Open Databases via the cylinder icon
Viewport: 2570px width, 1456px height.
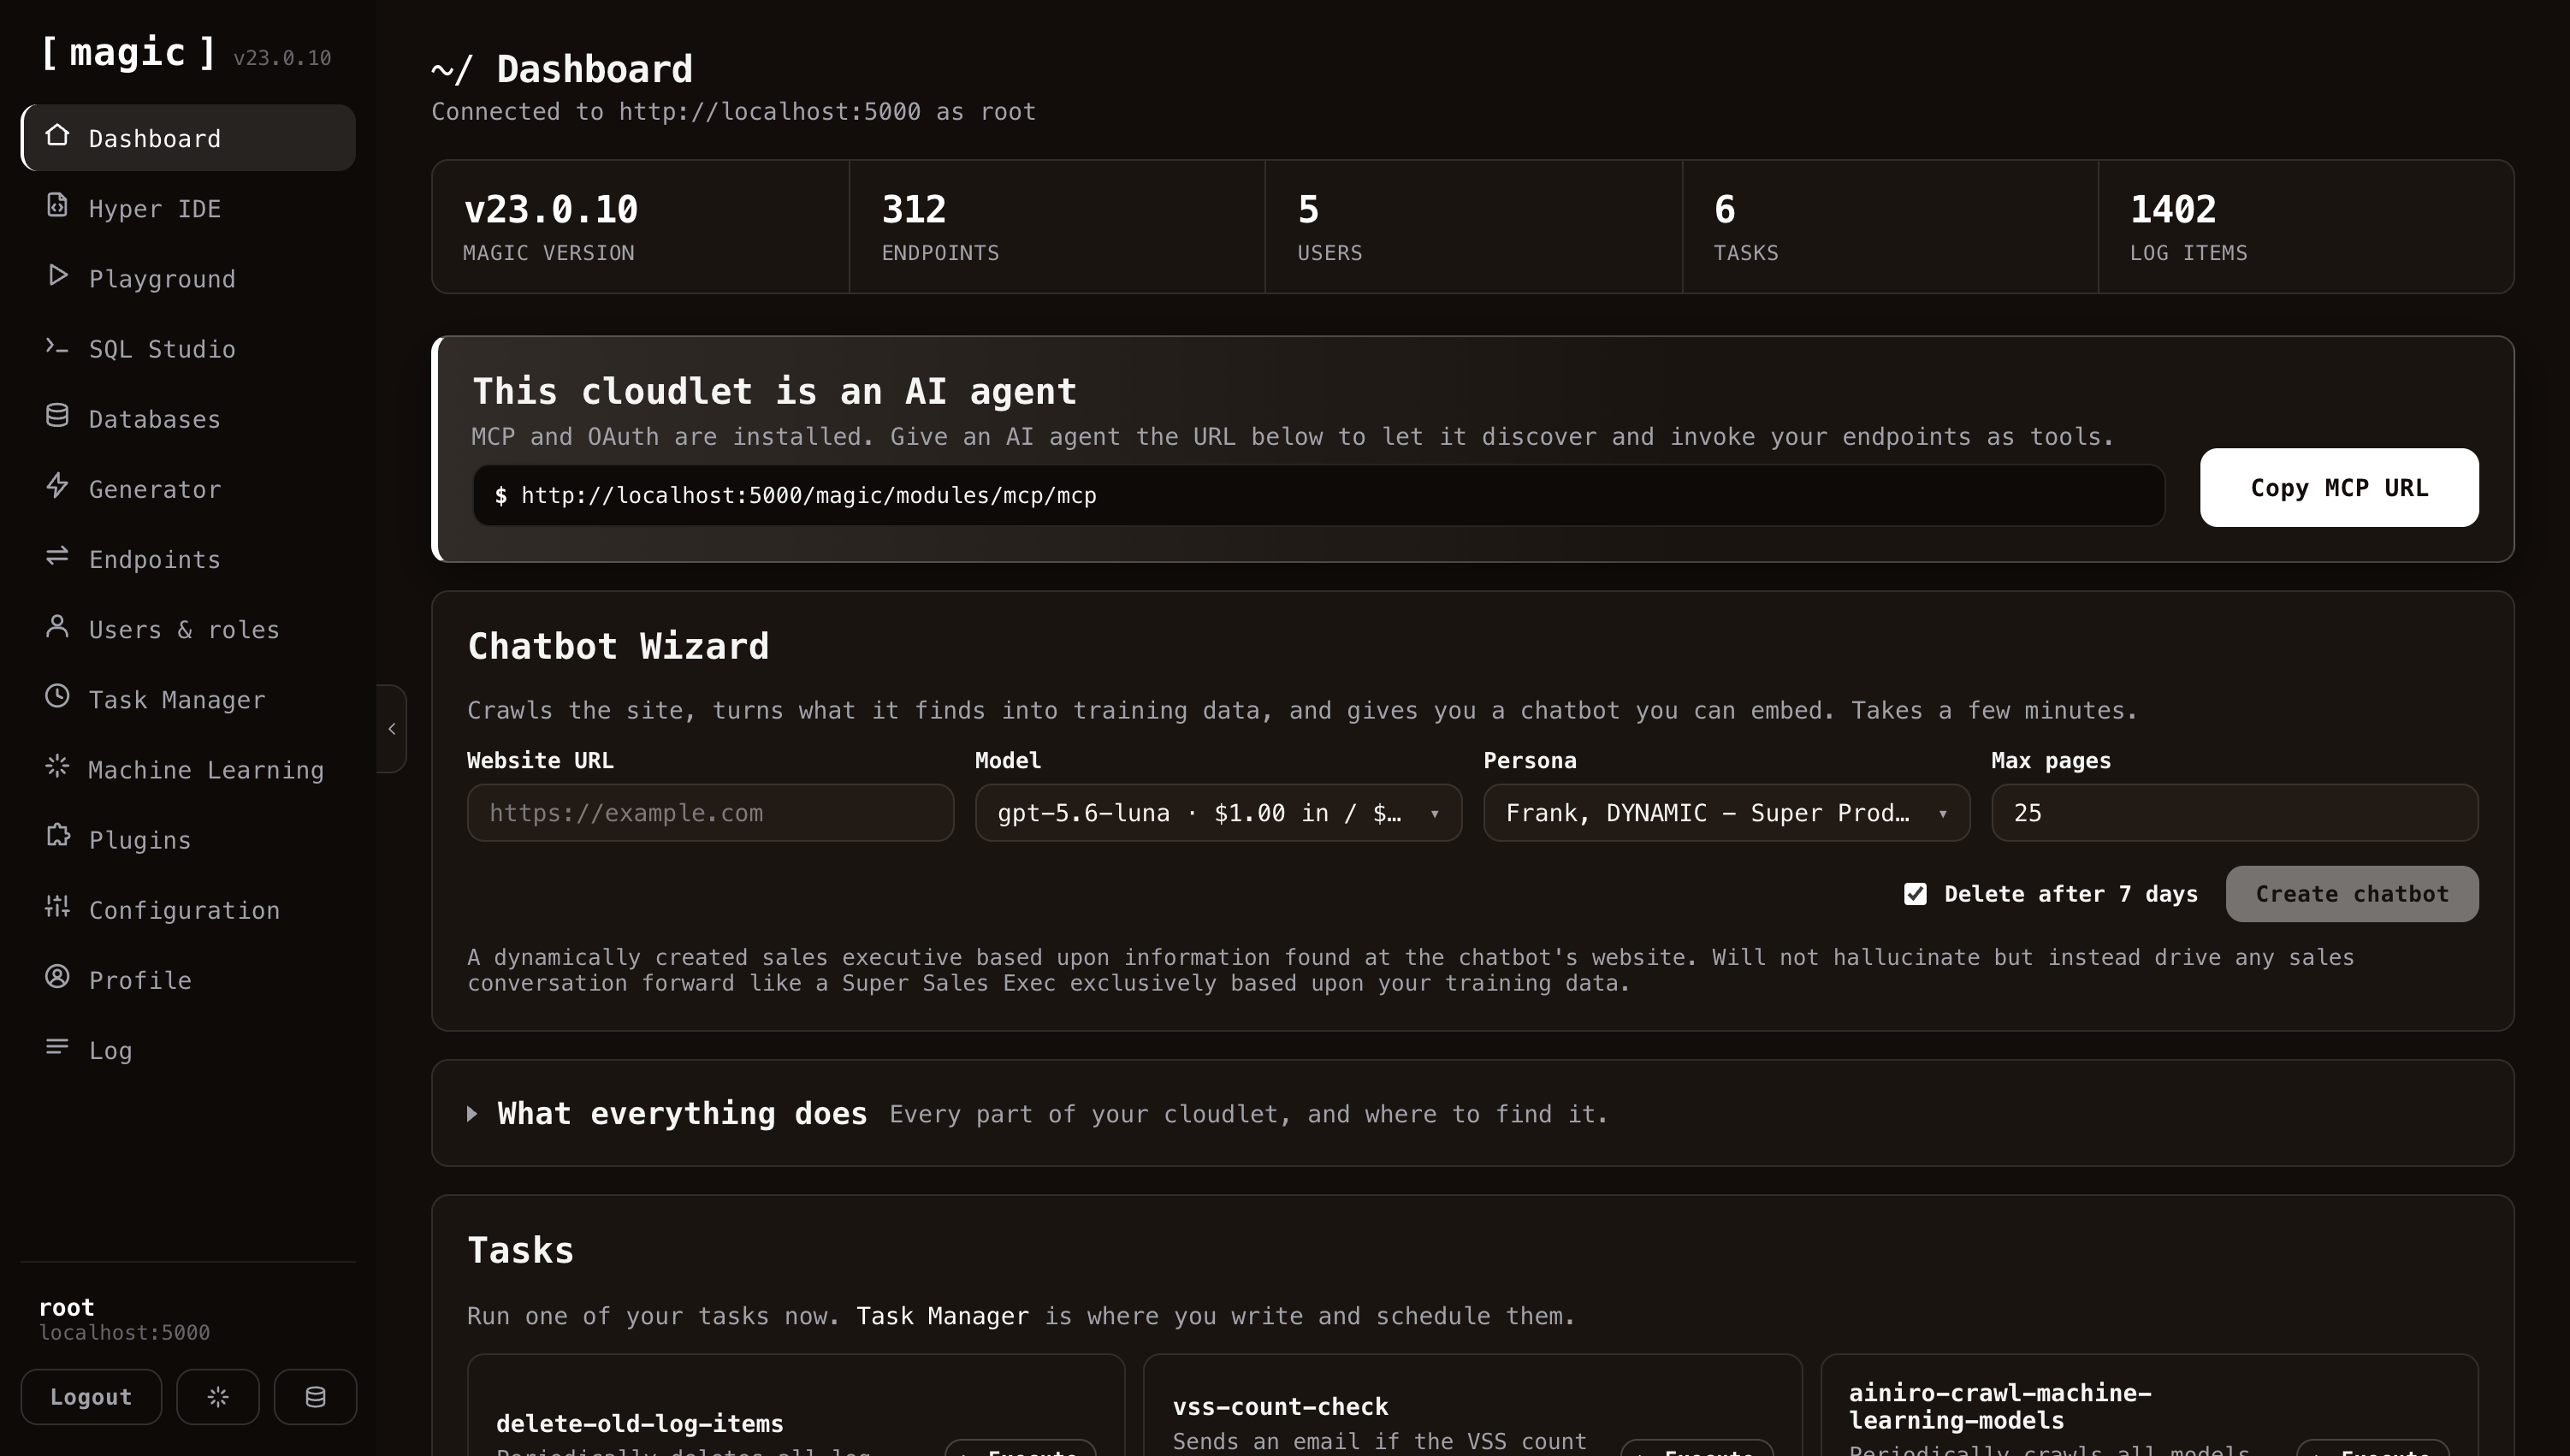coord(57,417)
